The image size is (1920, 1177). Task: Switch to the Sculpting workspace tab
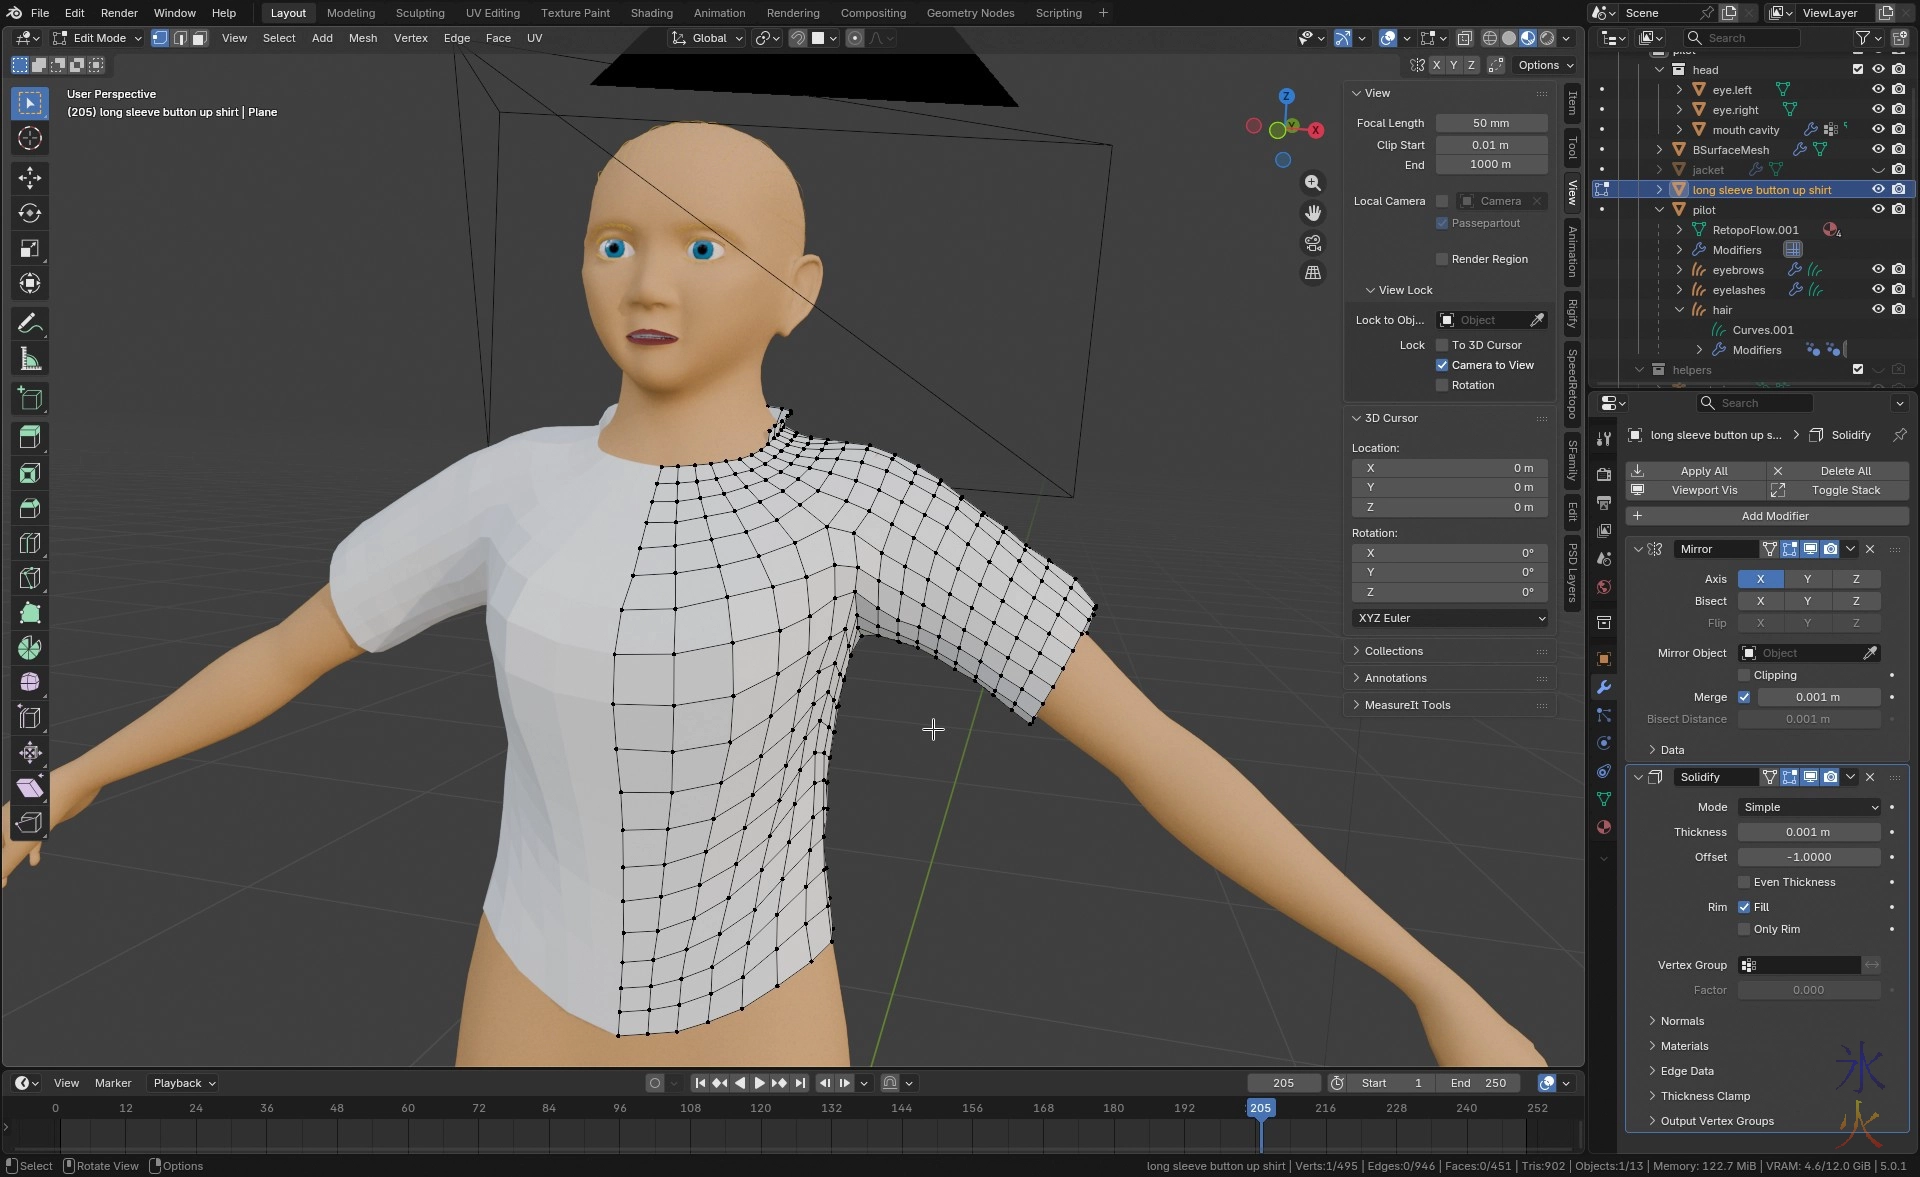tap(419, 13)
